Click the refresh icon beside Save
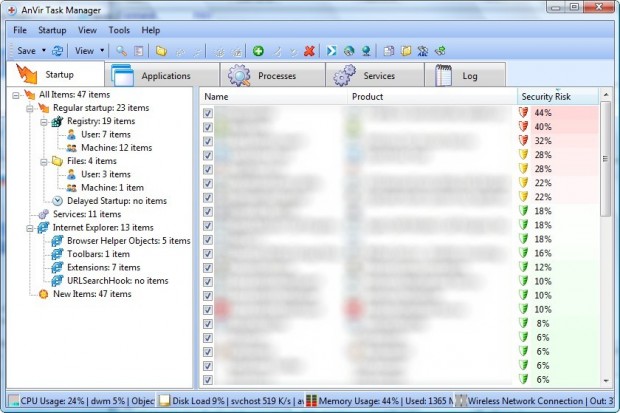Screen dimensions: 620x413 (58, 50)
